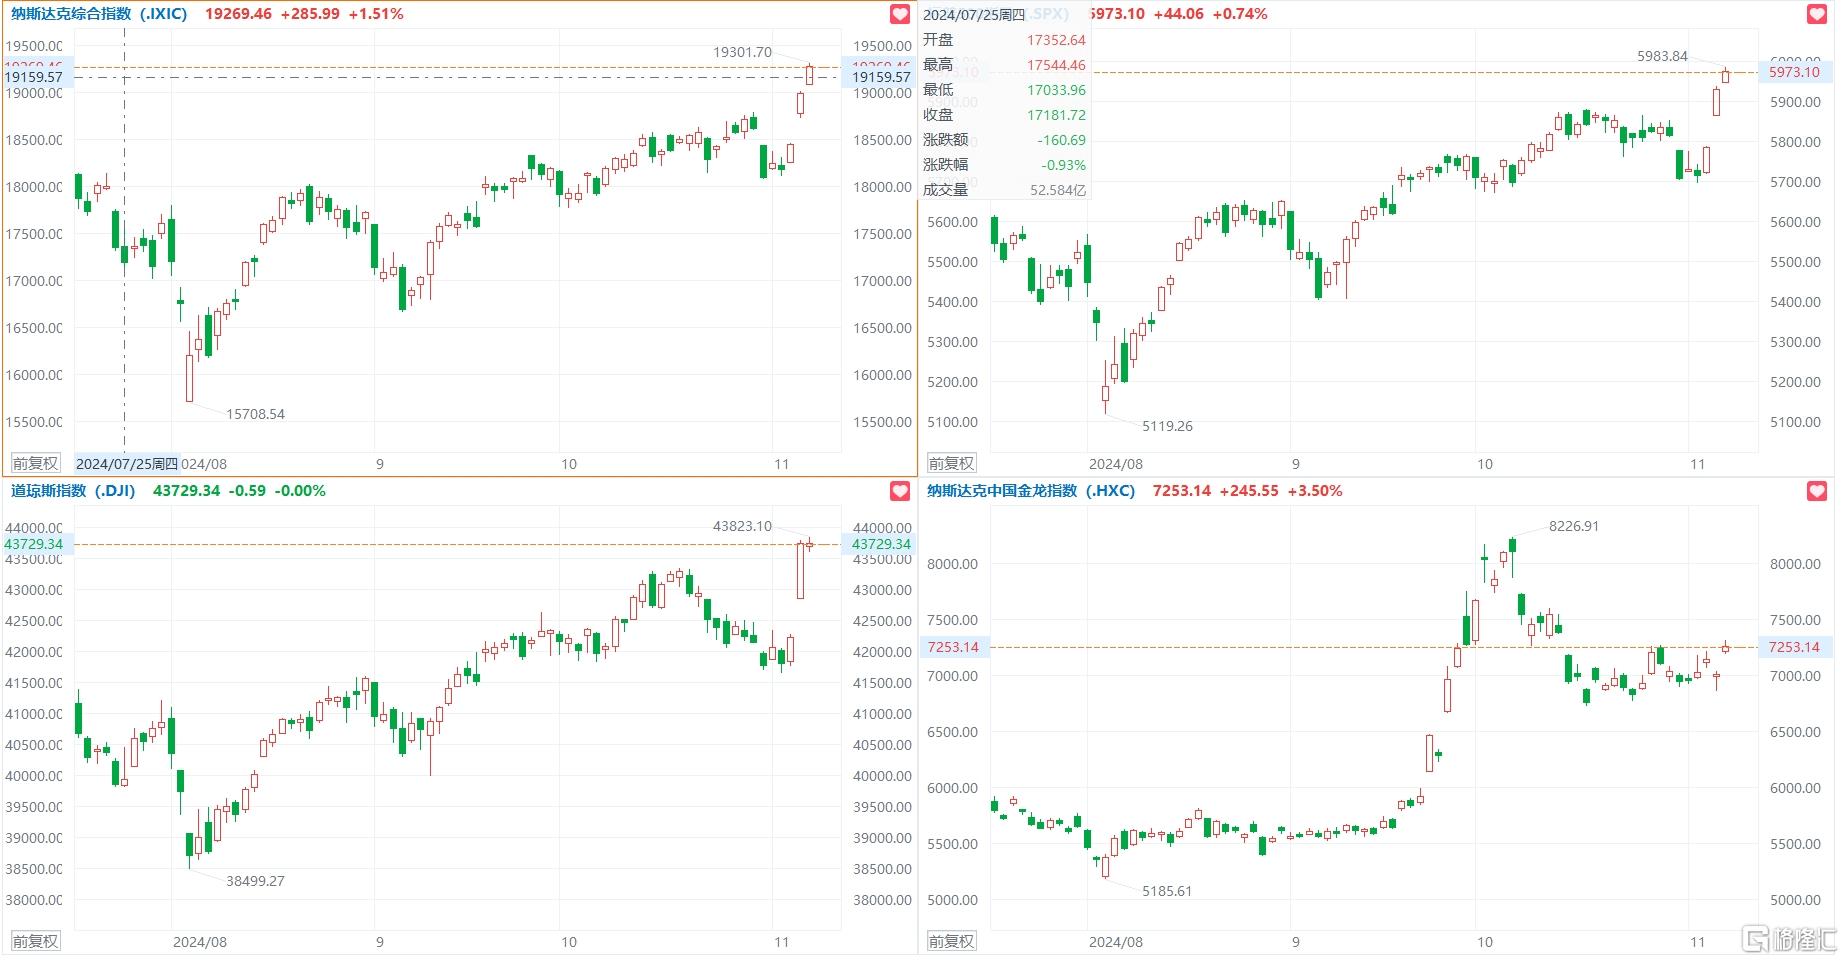
Task: Click the 15708.54 low marker on Nasdaq chart
Action: coord(255,414)
